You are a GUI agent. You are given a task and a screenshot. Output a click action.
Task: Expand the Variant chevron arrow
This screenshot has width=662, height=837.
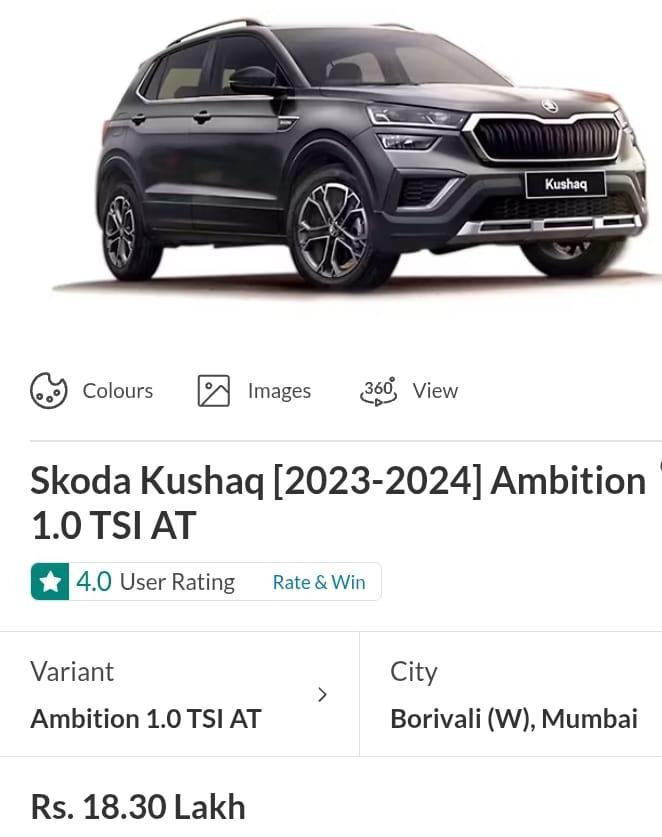322,694
